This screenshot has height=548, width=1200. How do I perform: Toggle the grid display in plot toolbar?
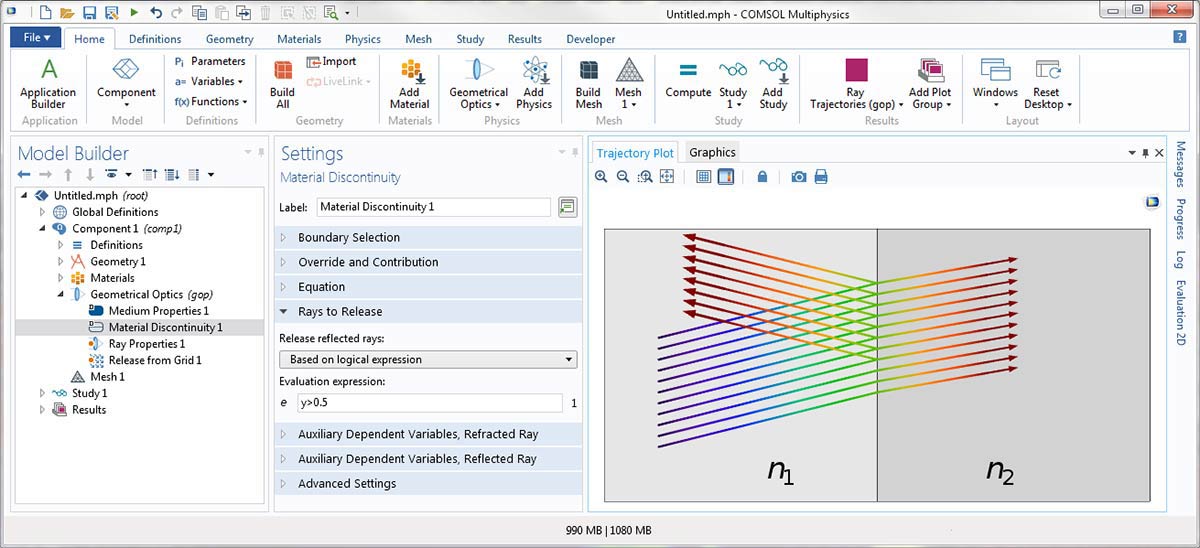(x=703, y=177)
